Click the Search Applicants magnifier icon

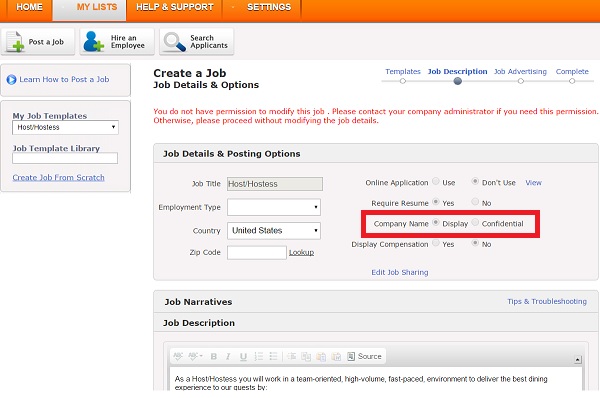click(174, 42)
